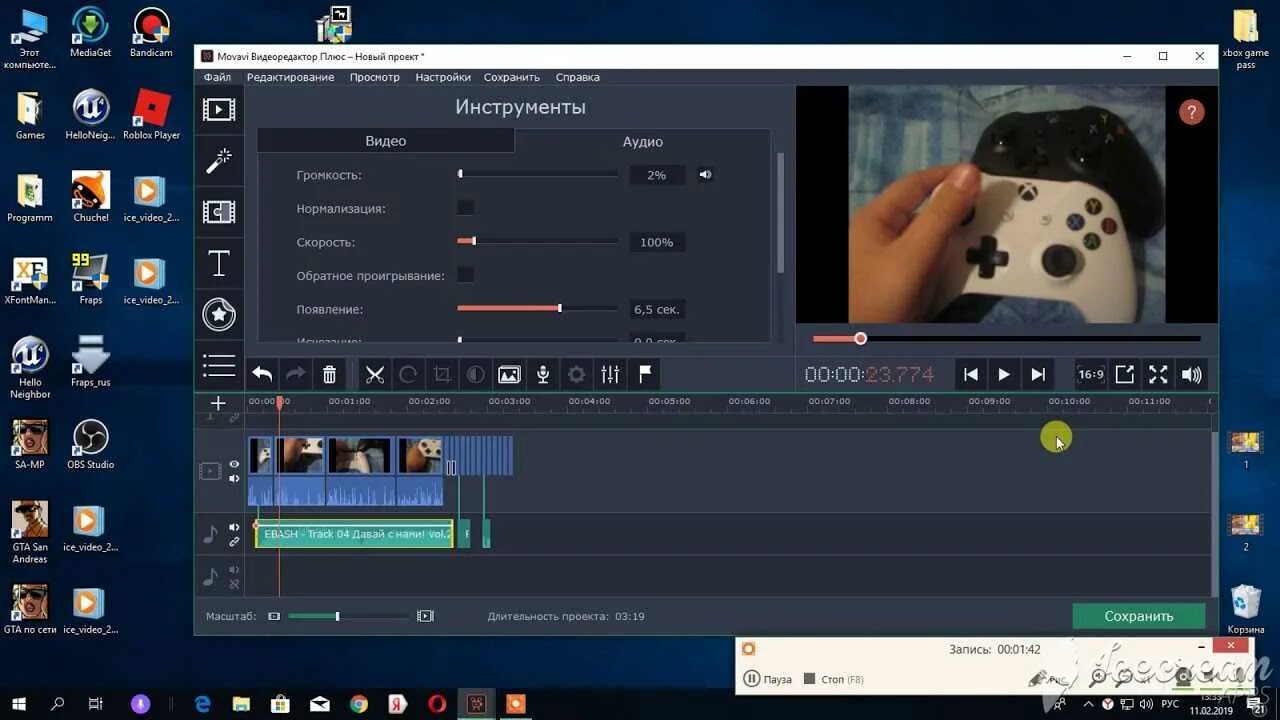Open the image overlay wizard icon
This screenshot has width=1280, height=720.
coord(509,374)
